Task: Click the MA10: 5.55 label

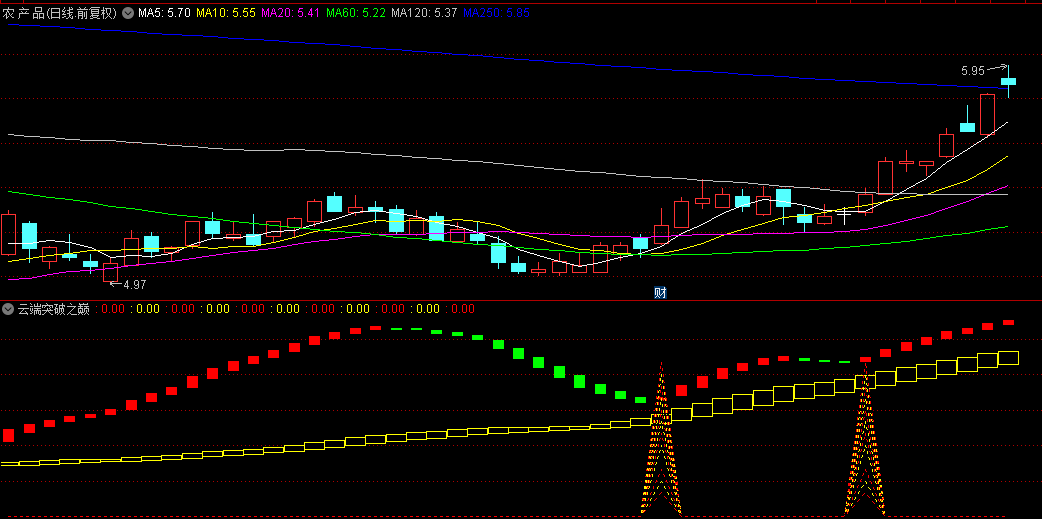Action: coord(227,13)
